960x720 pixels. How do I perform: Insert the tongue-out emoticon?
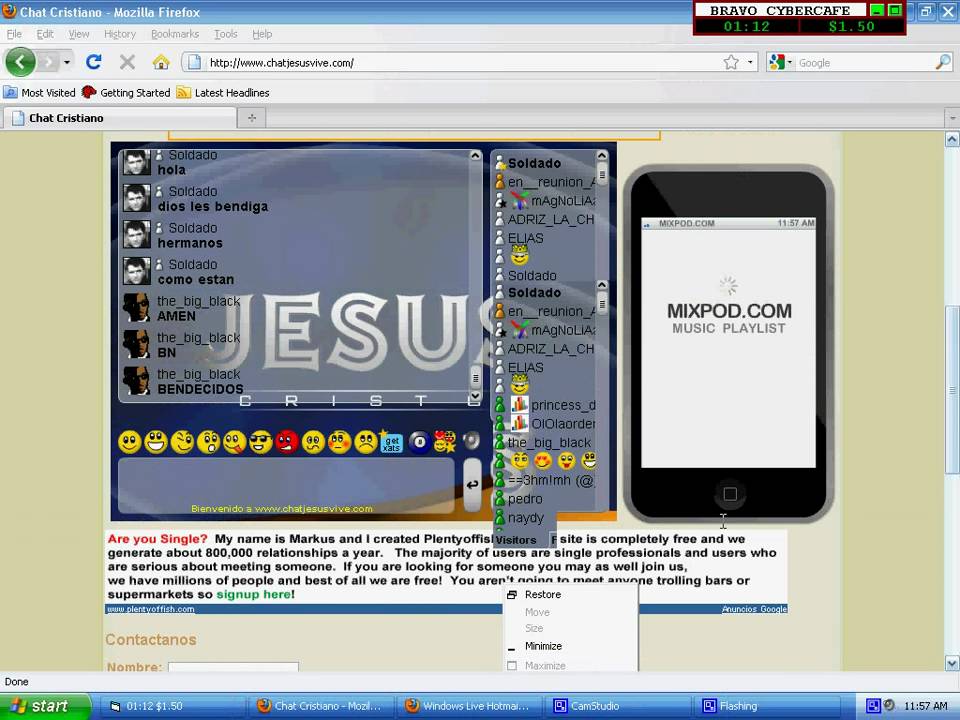(234, 441)
